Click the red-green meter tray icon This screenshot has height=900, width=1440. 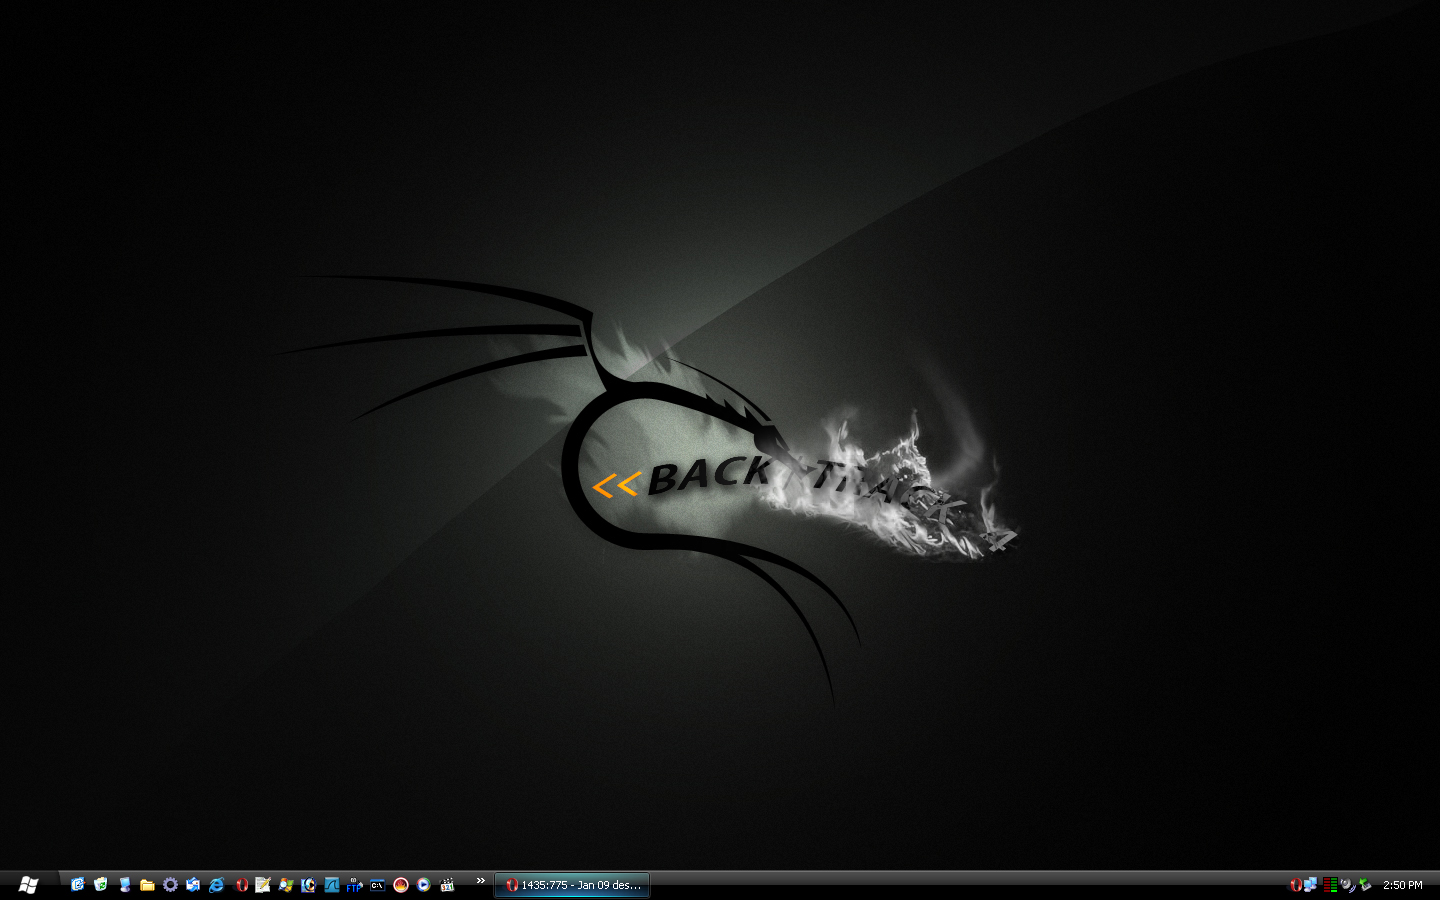click(1330, 885)
